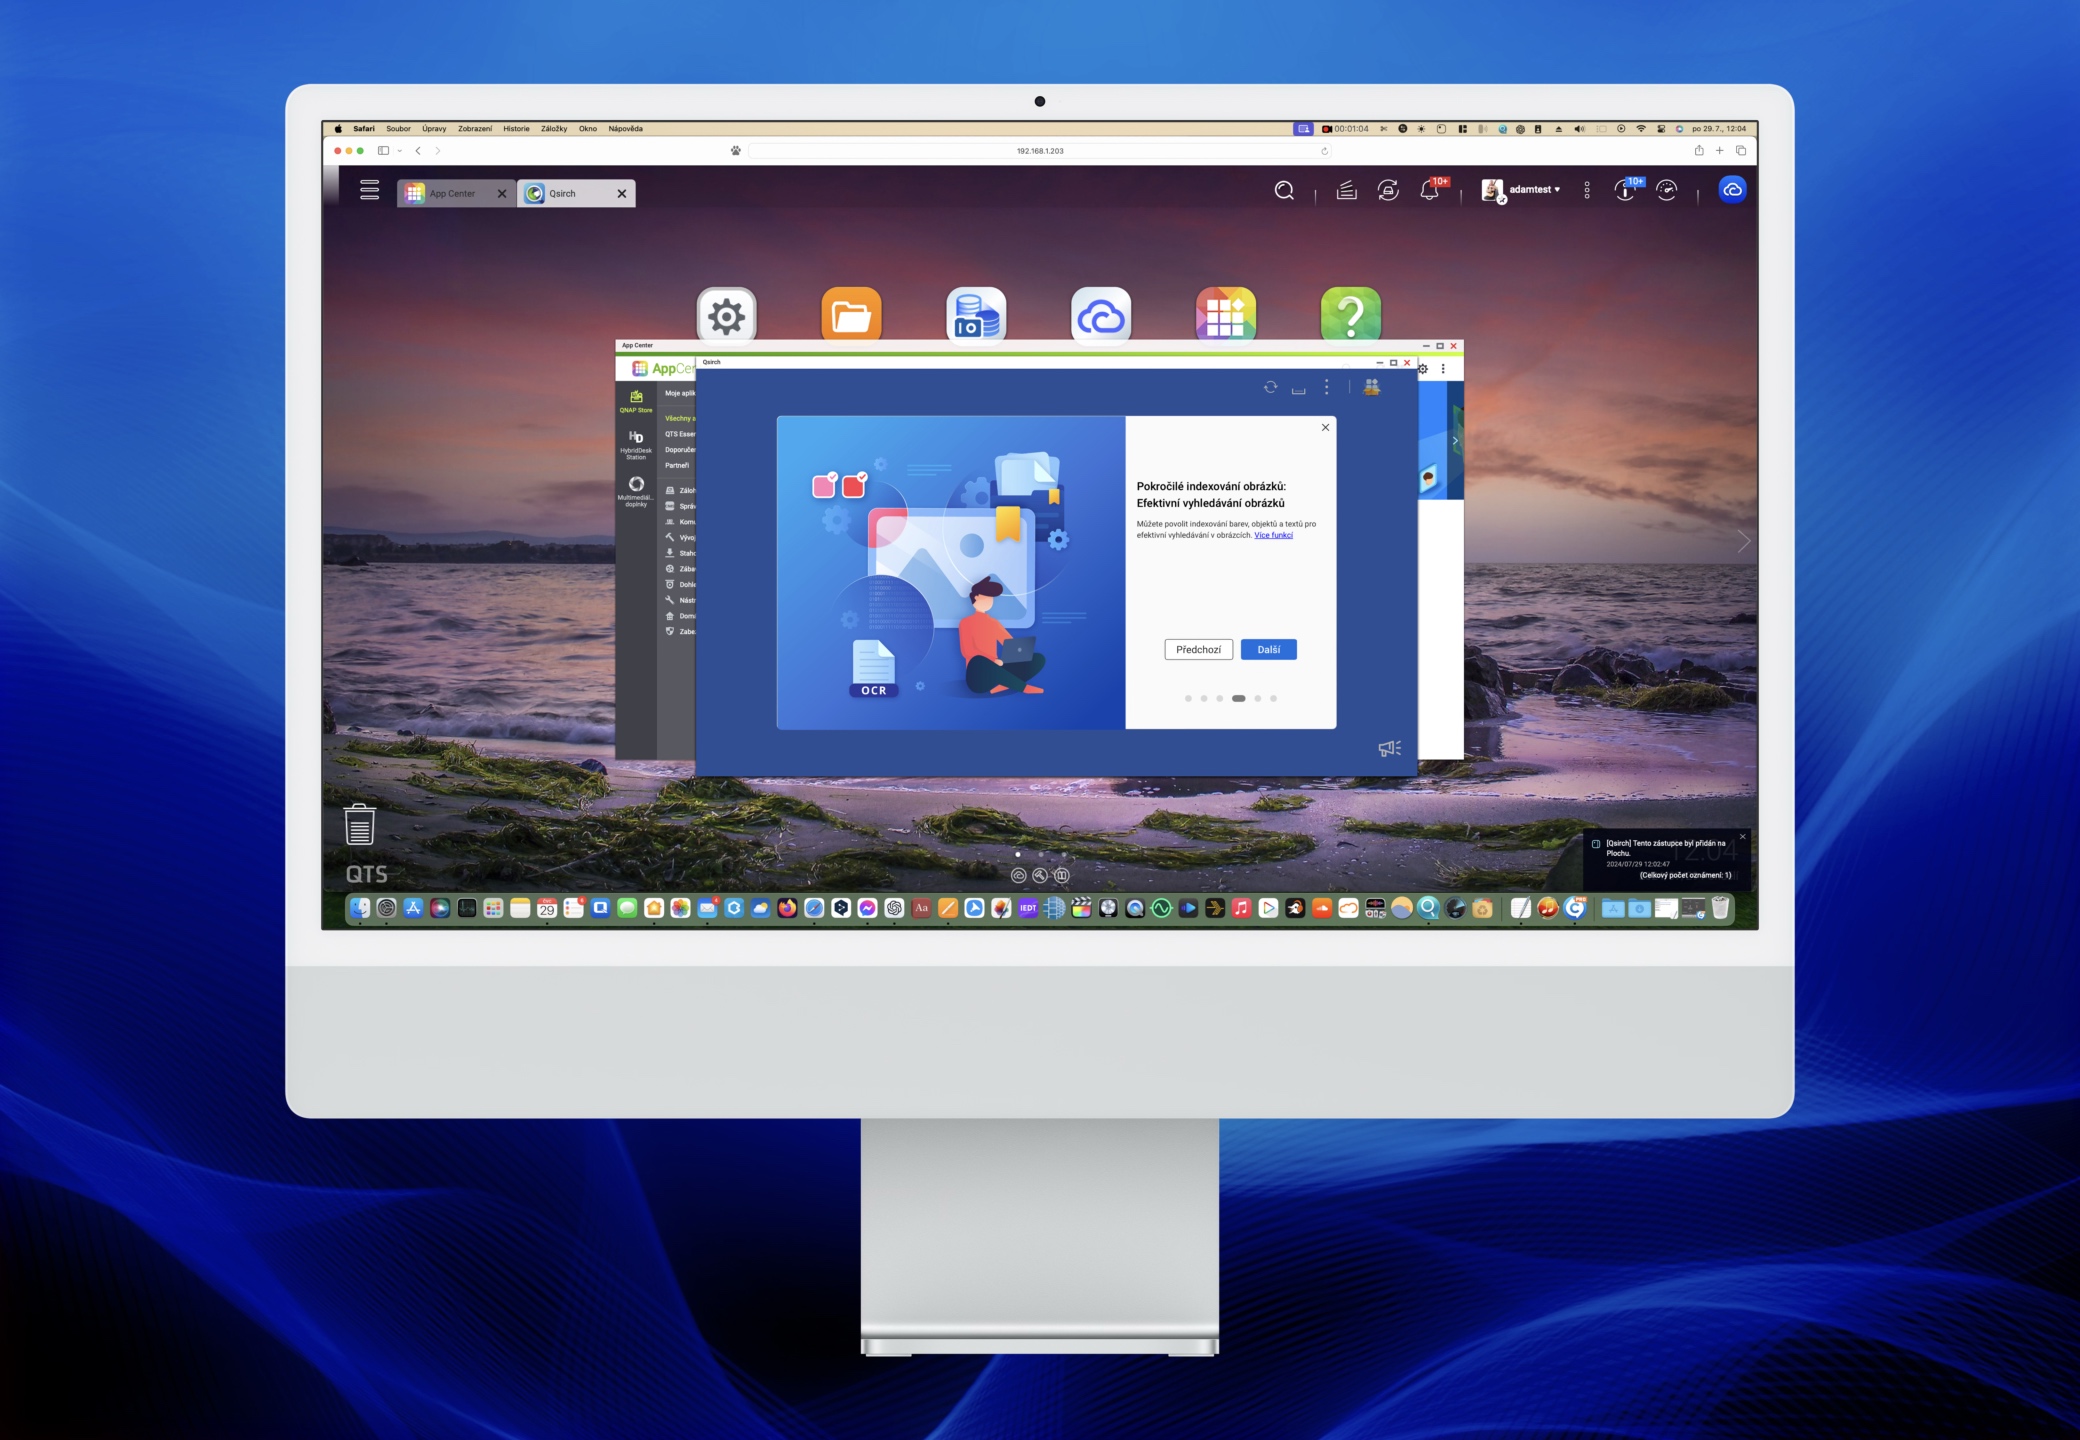Image resolution: width=2080 pixels, height=1440 pixels.
Task: Open Qsirch three-dot options menu
Action: coord(1327,387)
